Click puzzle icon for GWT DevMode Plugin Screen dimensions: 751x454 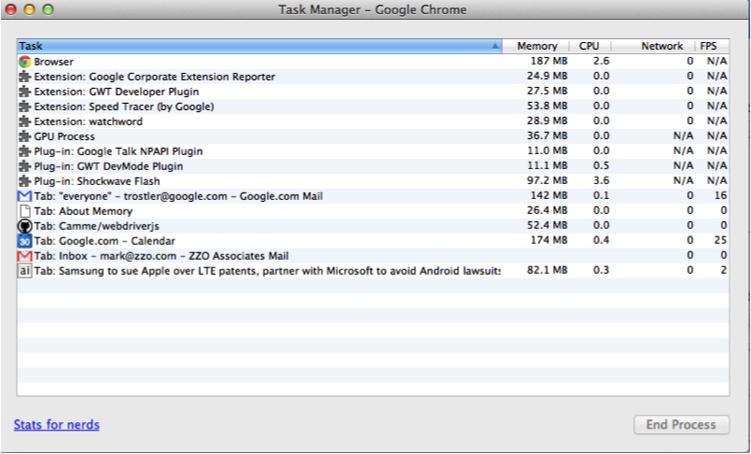(x=25, y=166)
